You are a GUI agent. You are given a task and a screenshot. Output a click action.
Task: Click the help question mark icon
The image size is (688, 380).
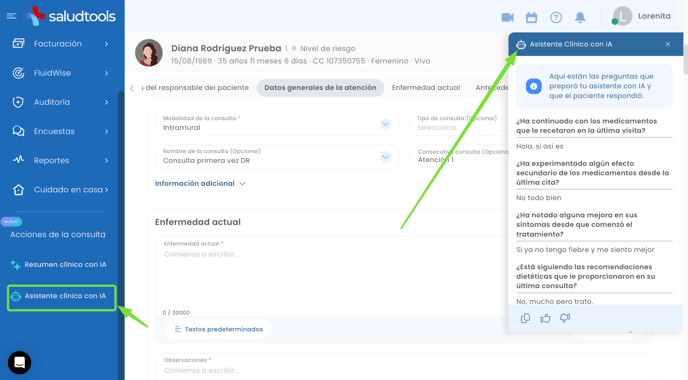pyautogui.click(x=556, y=18)
